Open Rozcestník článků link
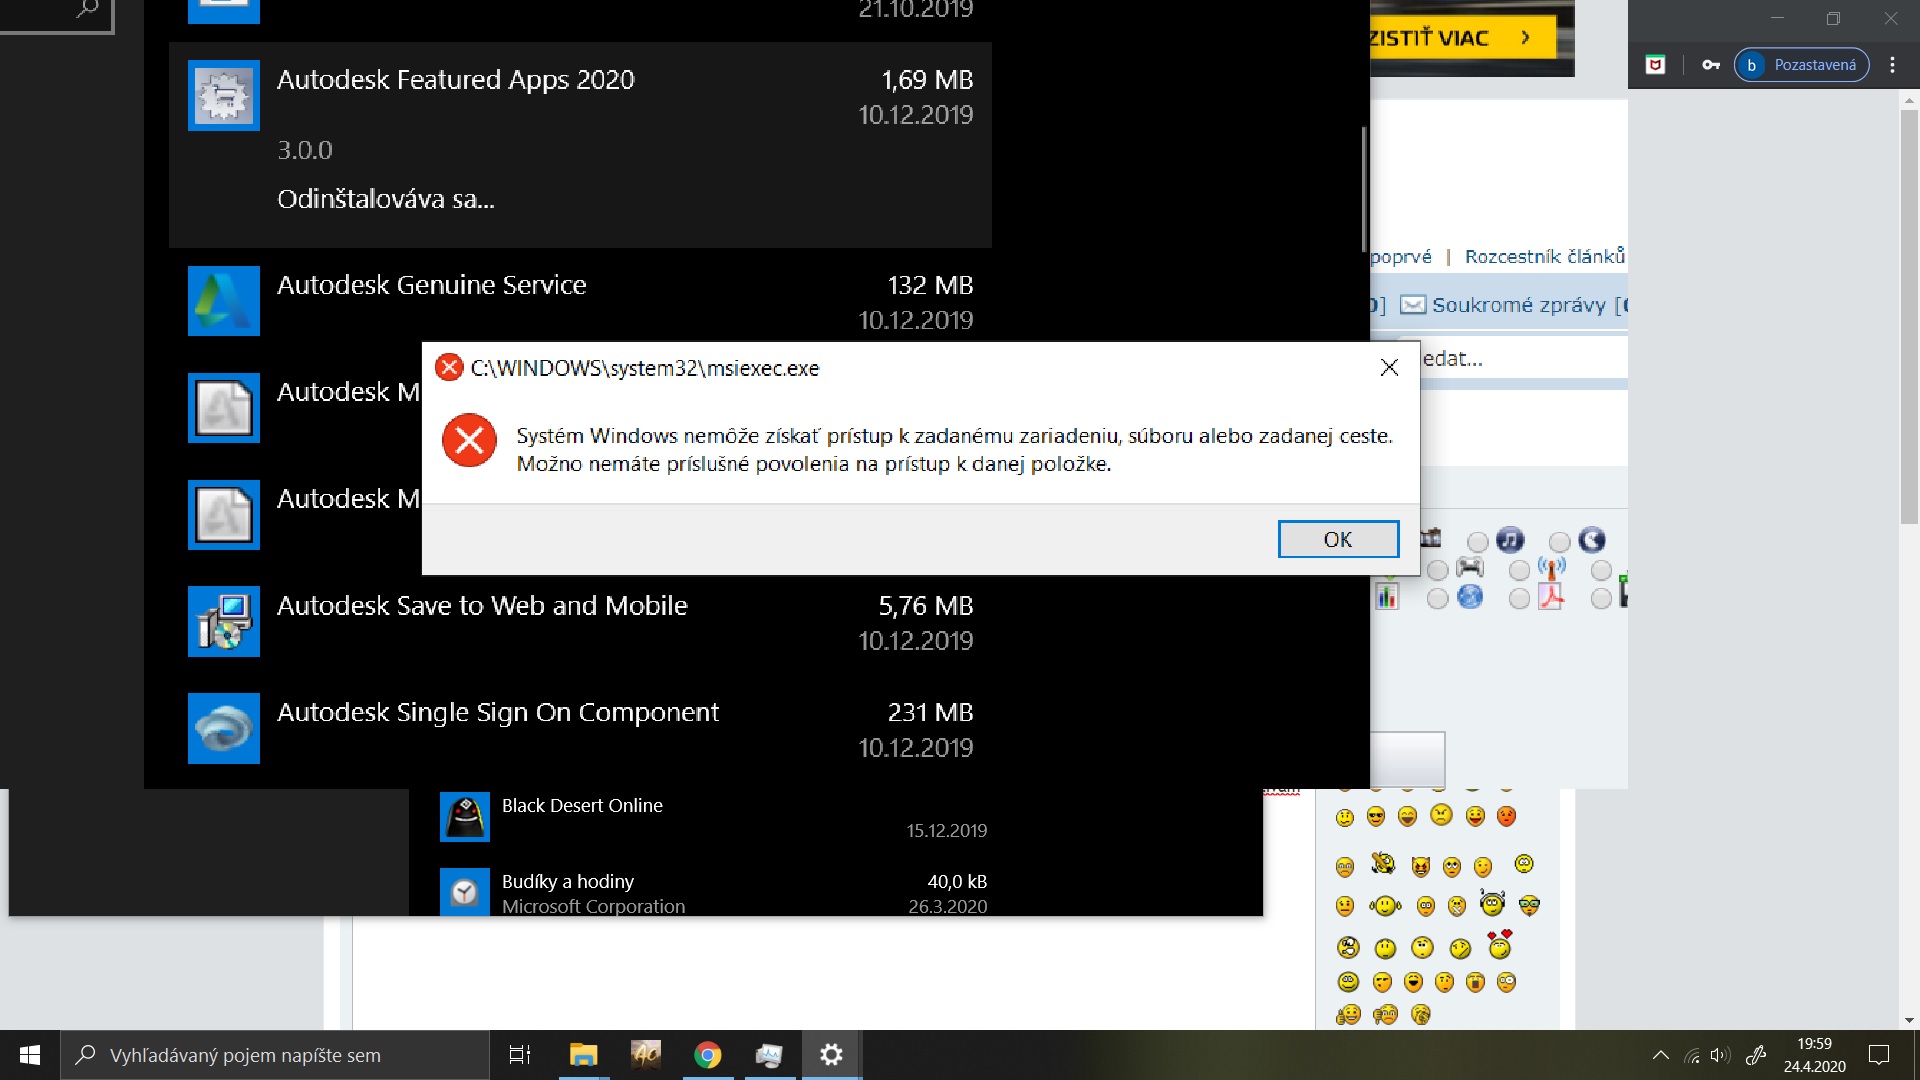 [1544, 257]
